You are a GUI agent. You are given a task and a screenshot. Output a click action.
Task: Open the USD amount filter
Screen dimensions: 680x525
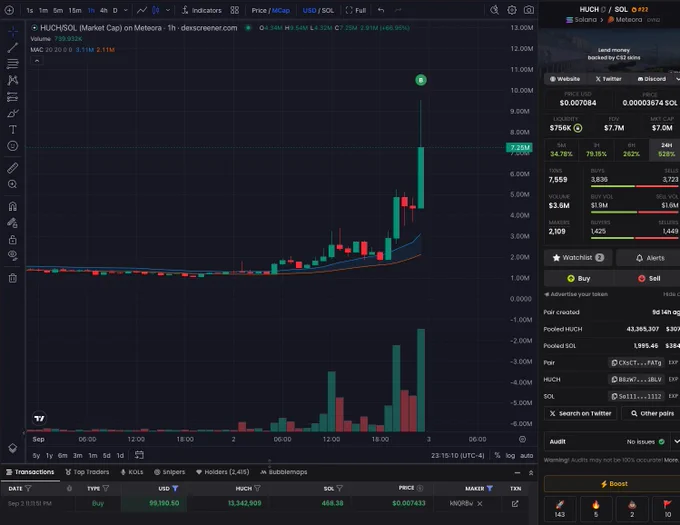pos(175,489)
